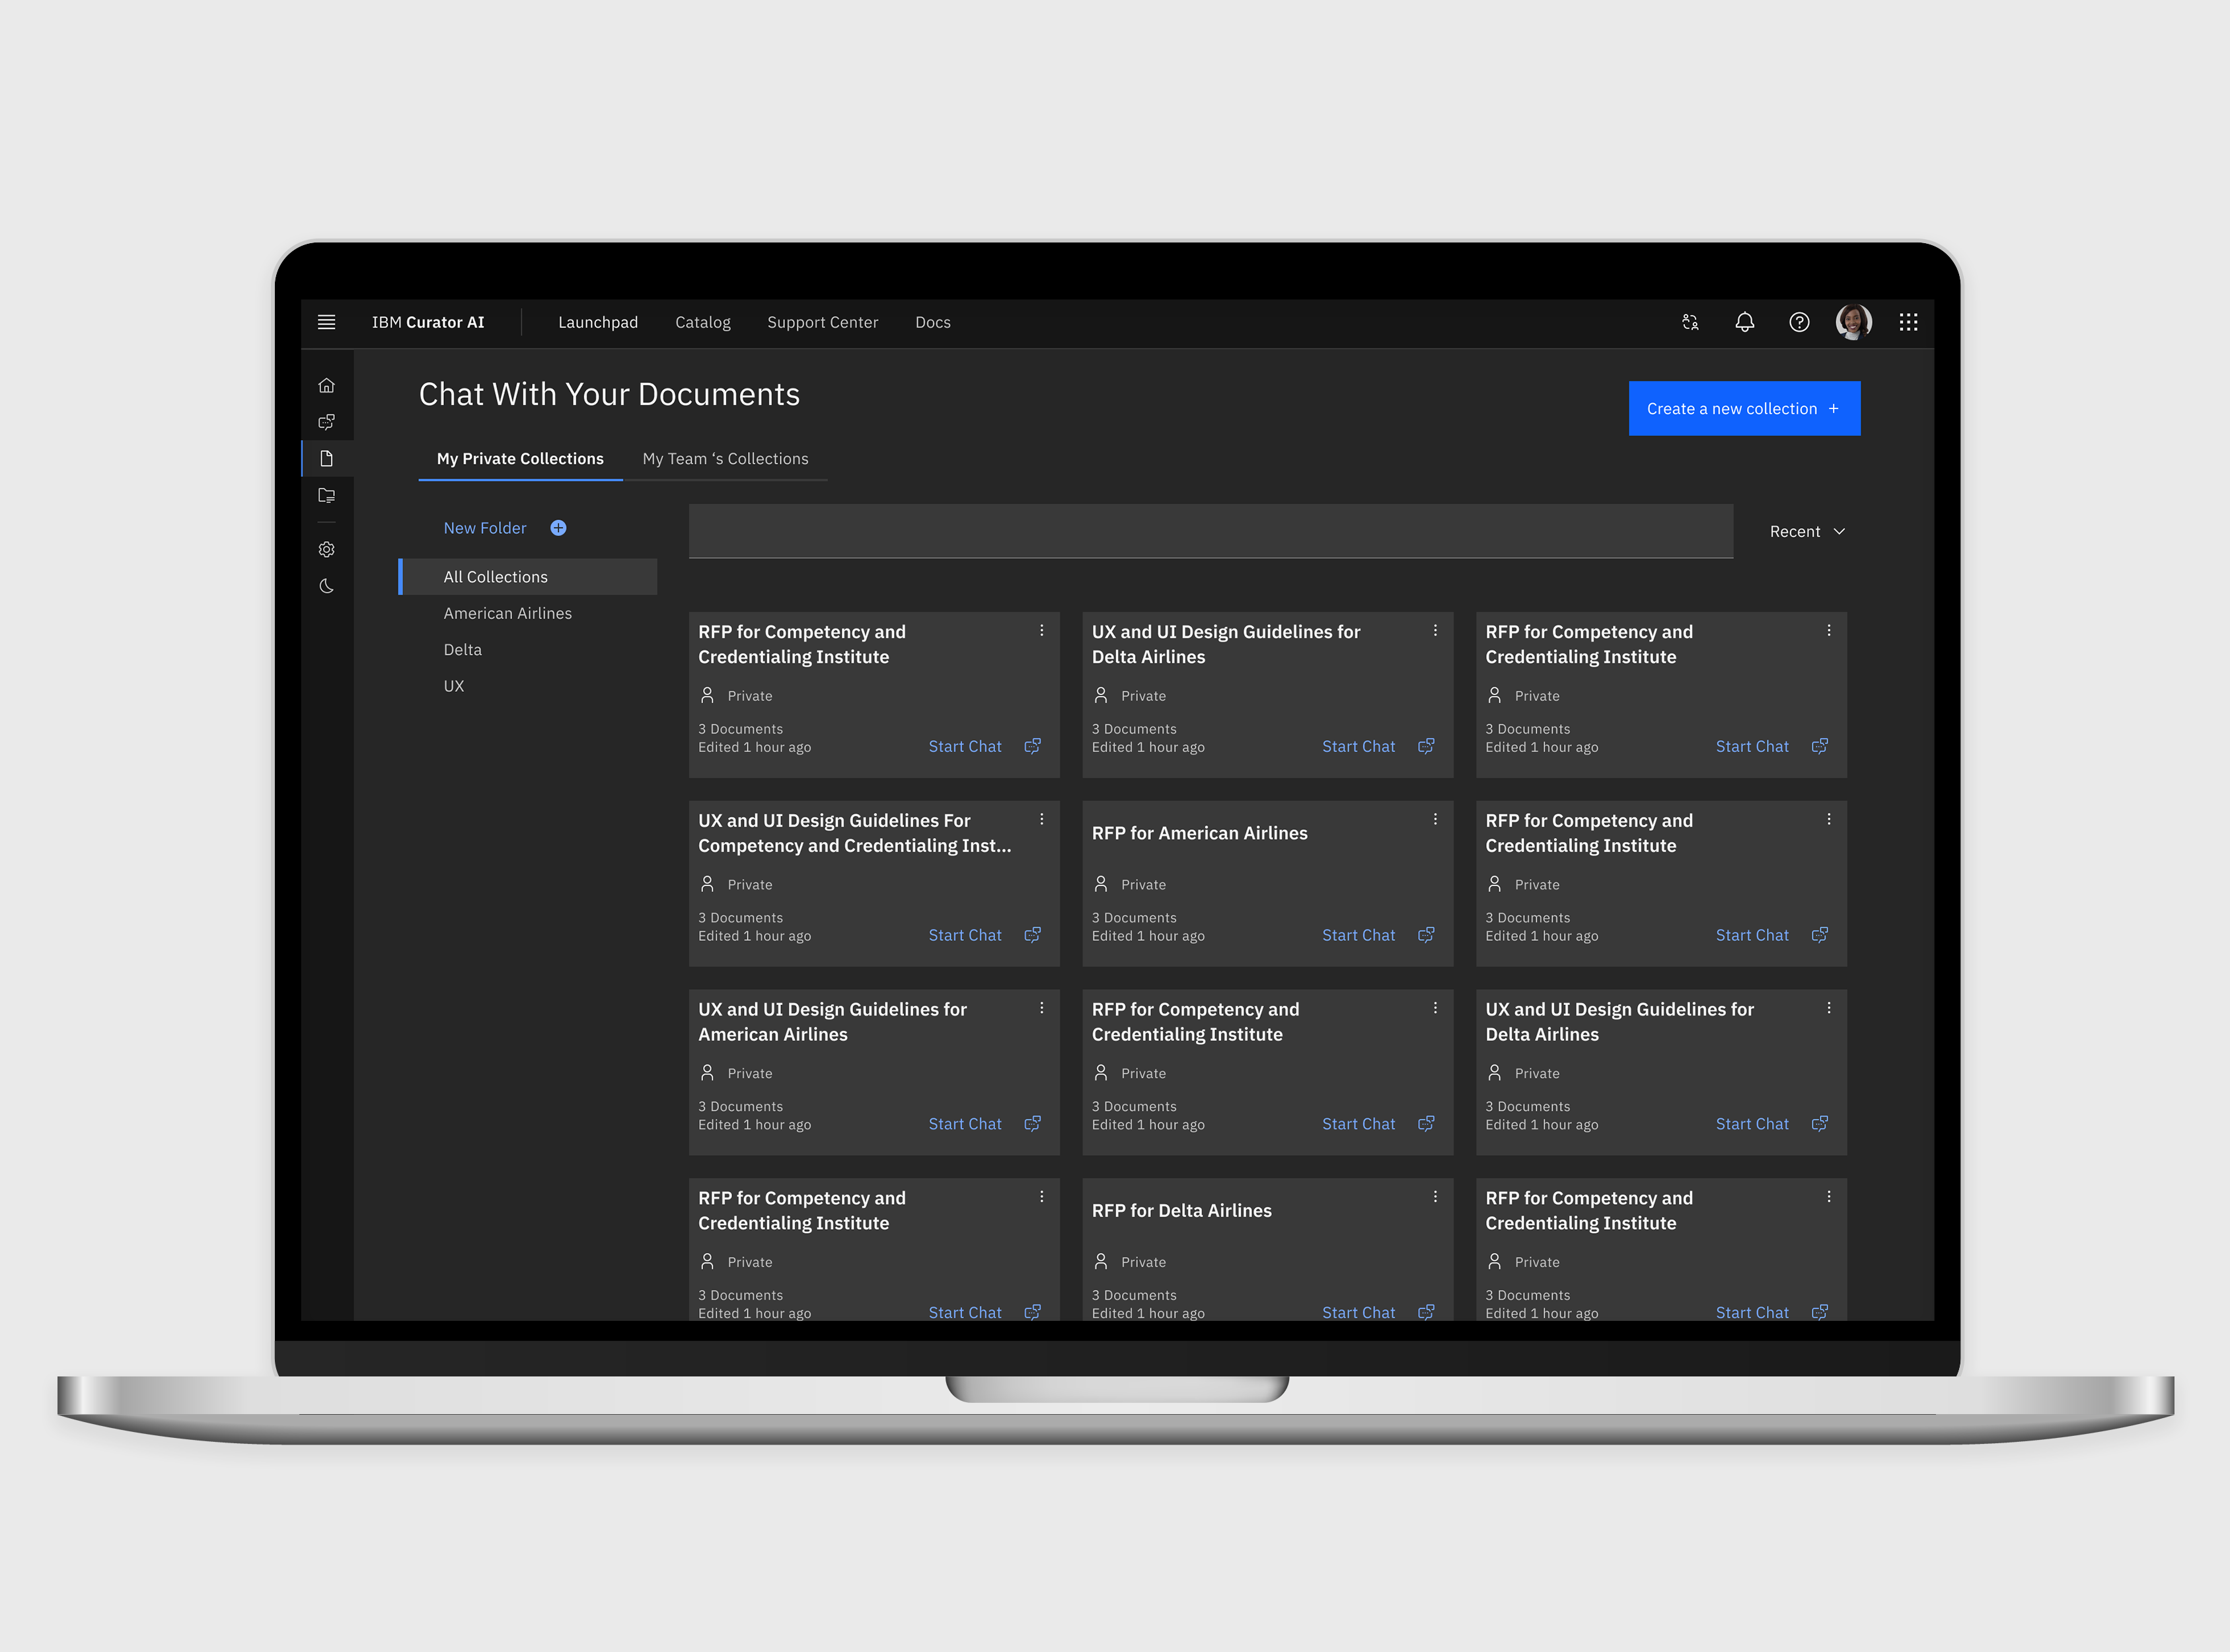Open Docs in top navigation
2230x1652 pixels.
[x=932, y=322]
